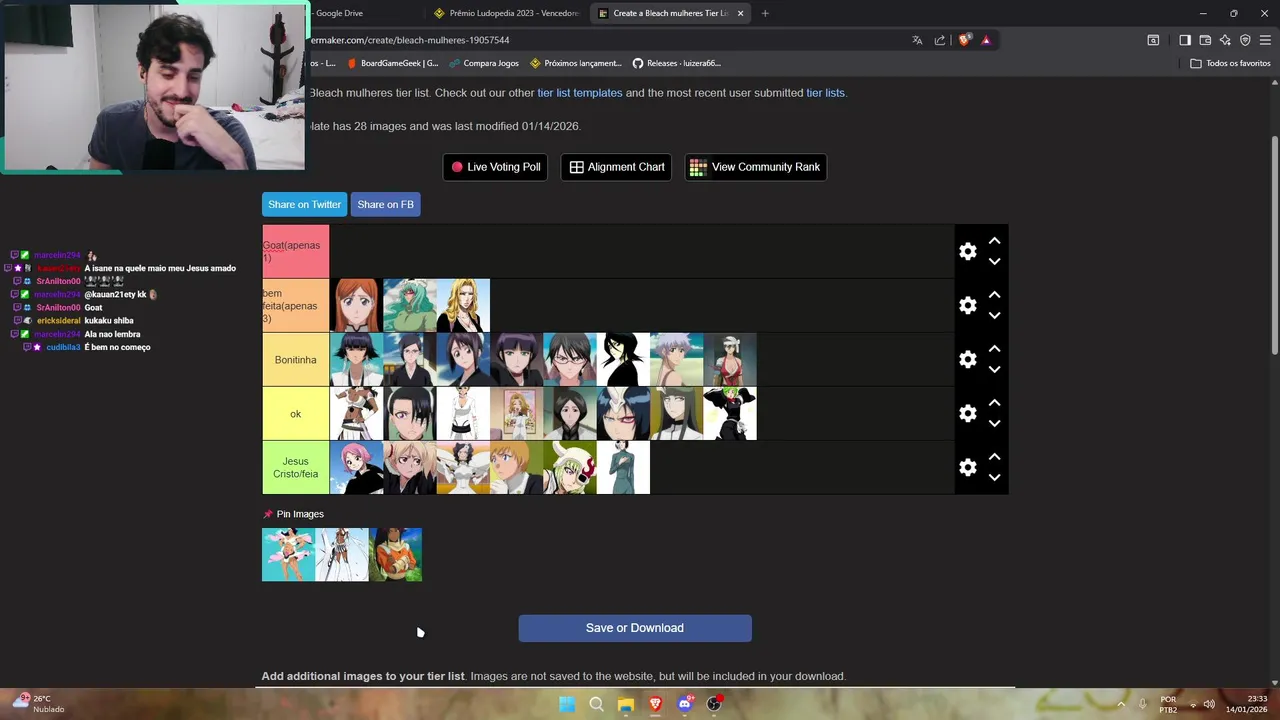The width and height of the screenshot is (1280, 720).
Task: Open the browser hamburger menu
Action: pyautogui.click(x=1265, y=40)
